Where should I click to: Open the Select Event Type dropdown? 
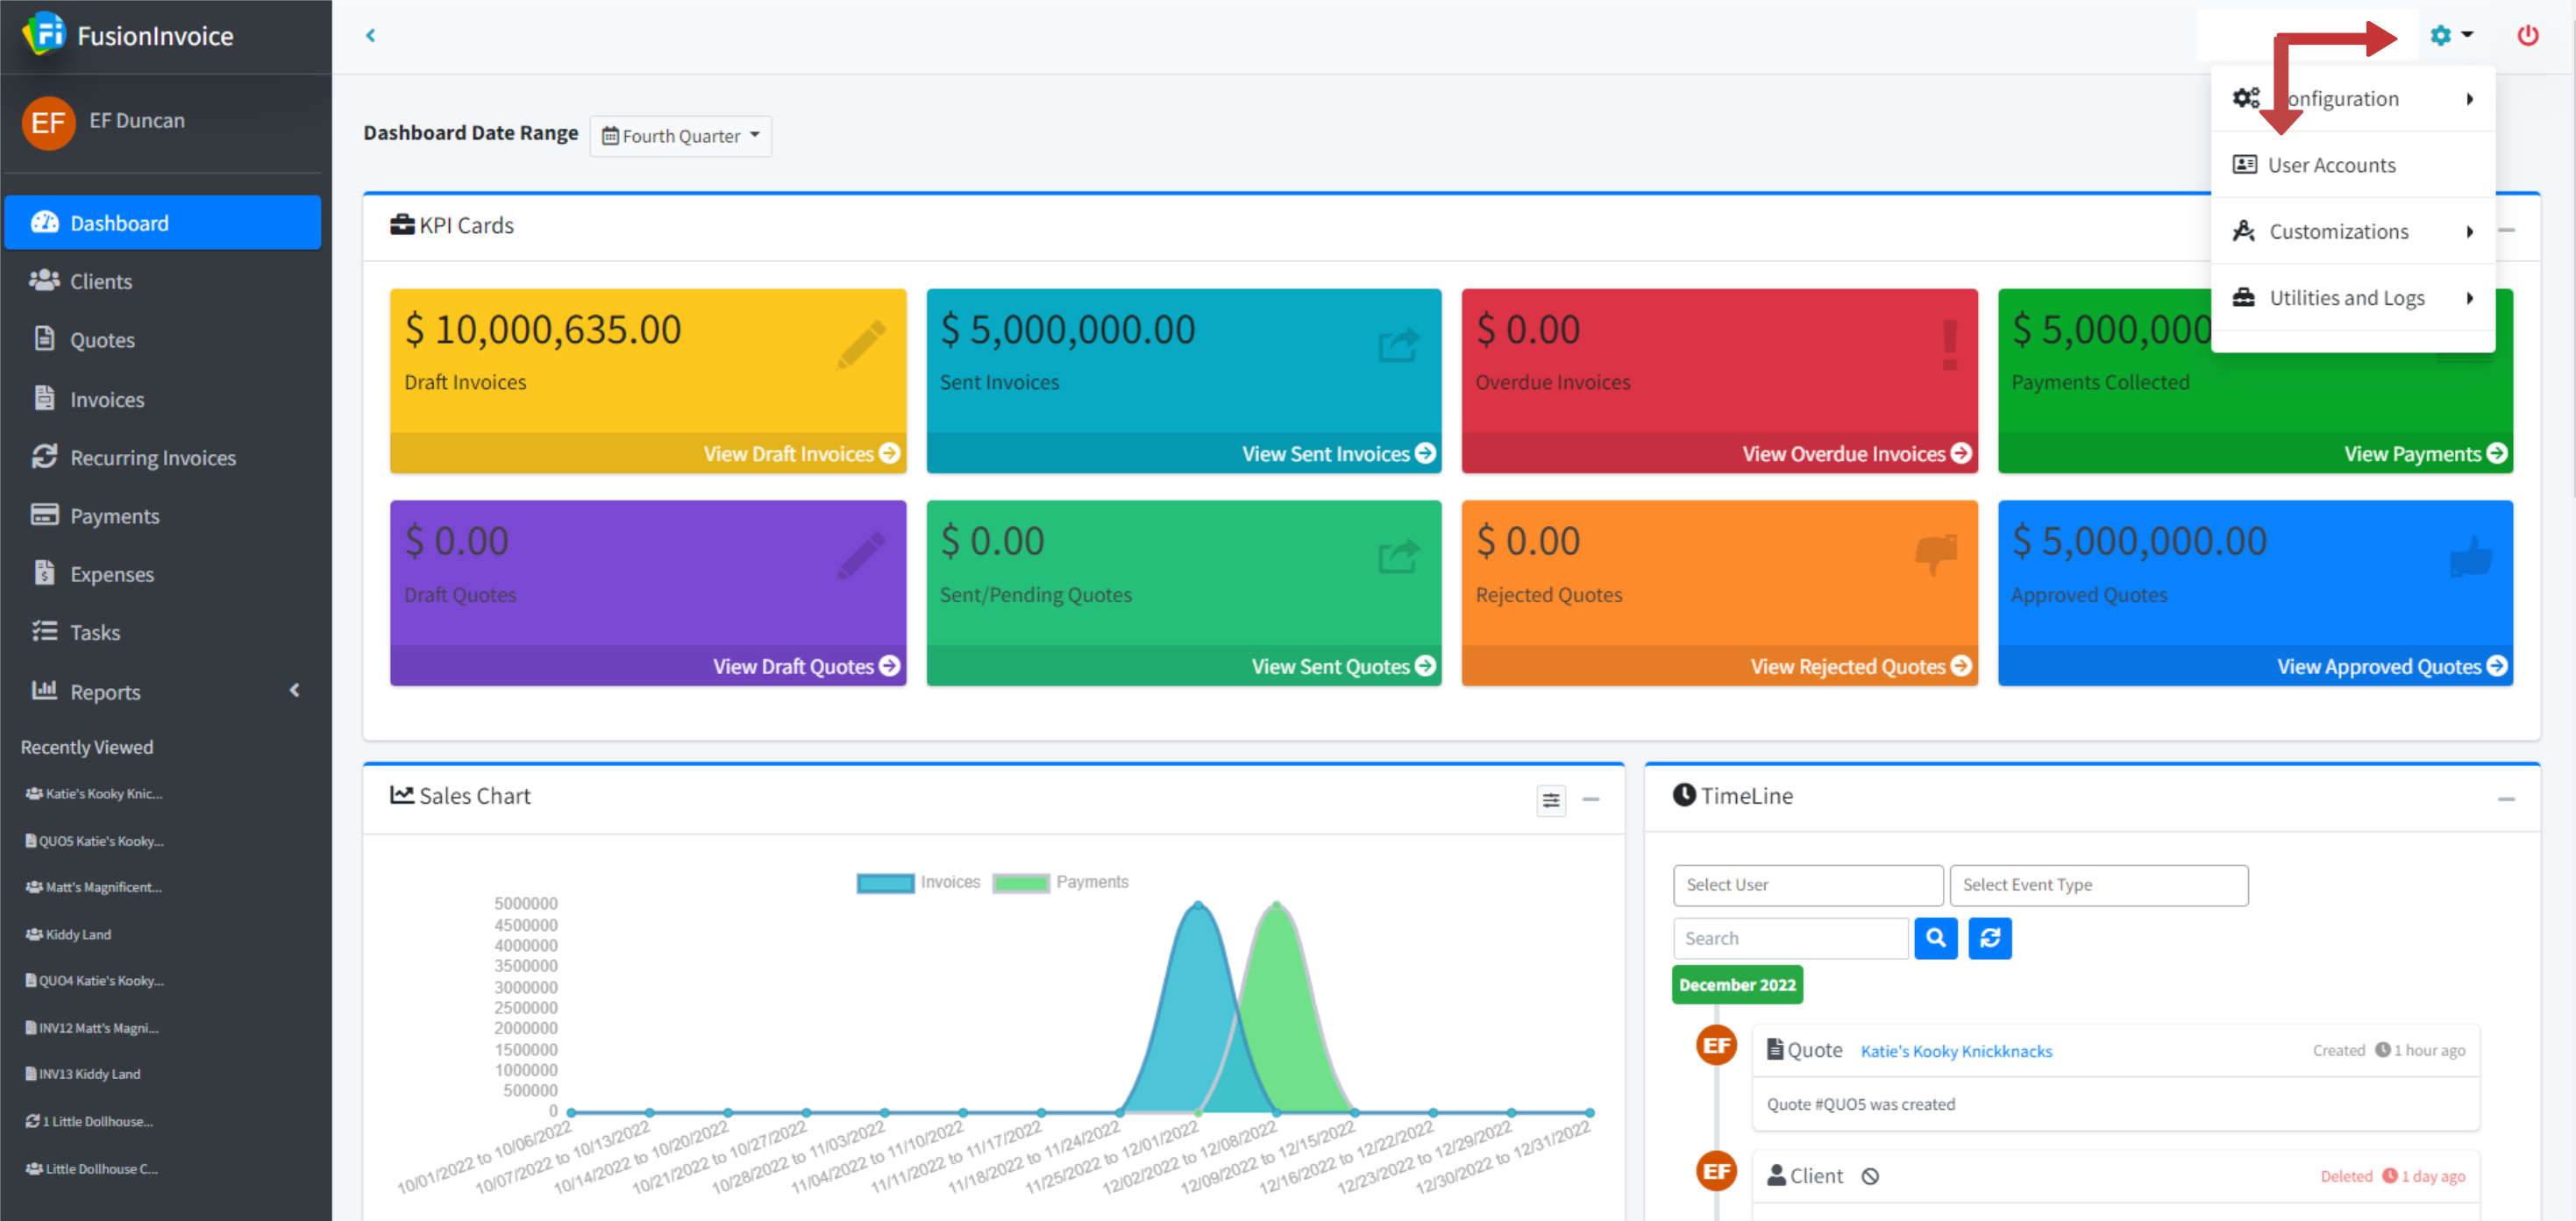point(2098,885)
